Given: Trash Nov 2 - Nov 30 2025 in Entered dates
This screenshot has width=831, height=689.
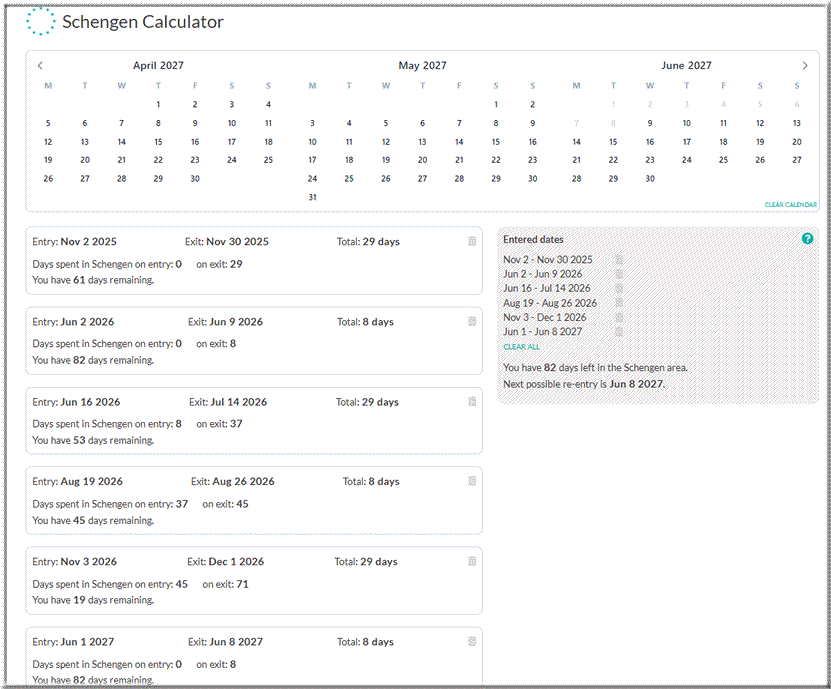Looking at the screenshot, I should [619, 260].
